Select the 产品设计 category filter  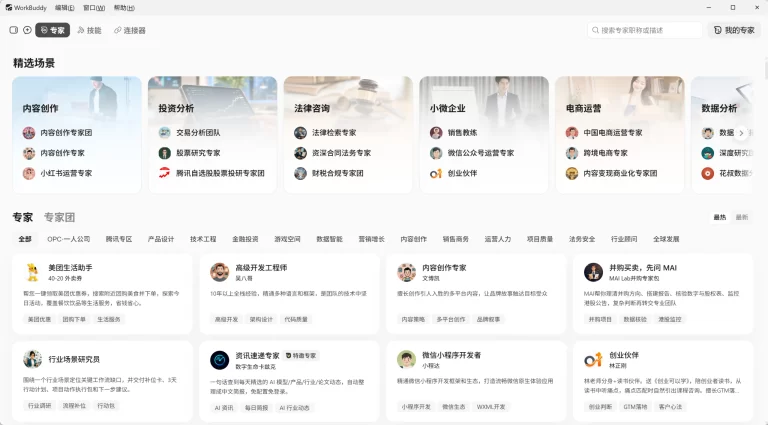click(x=161, y=239)
